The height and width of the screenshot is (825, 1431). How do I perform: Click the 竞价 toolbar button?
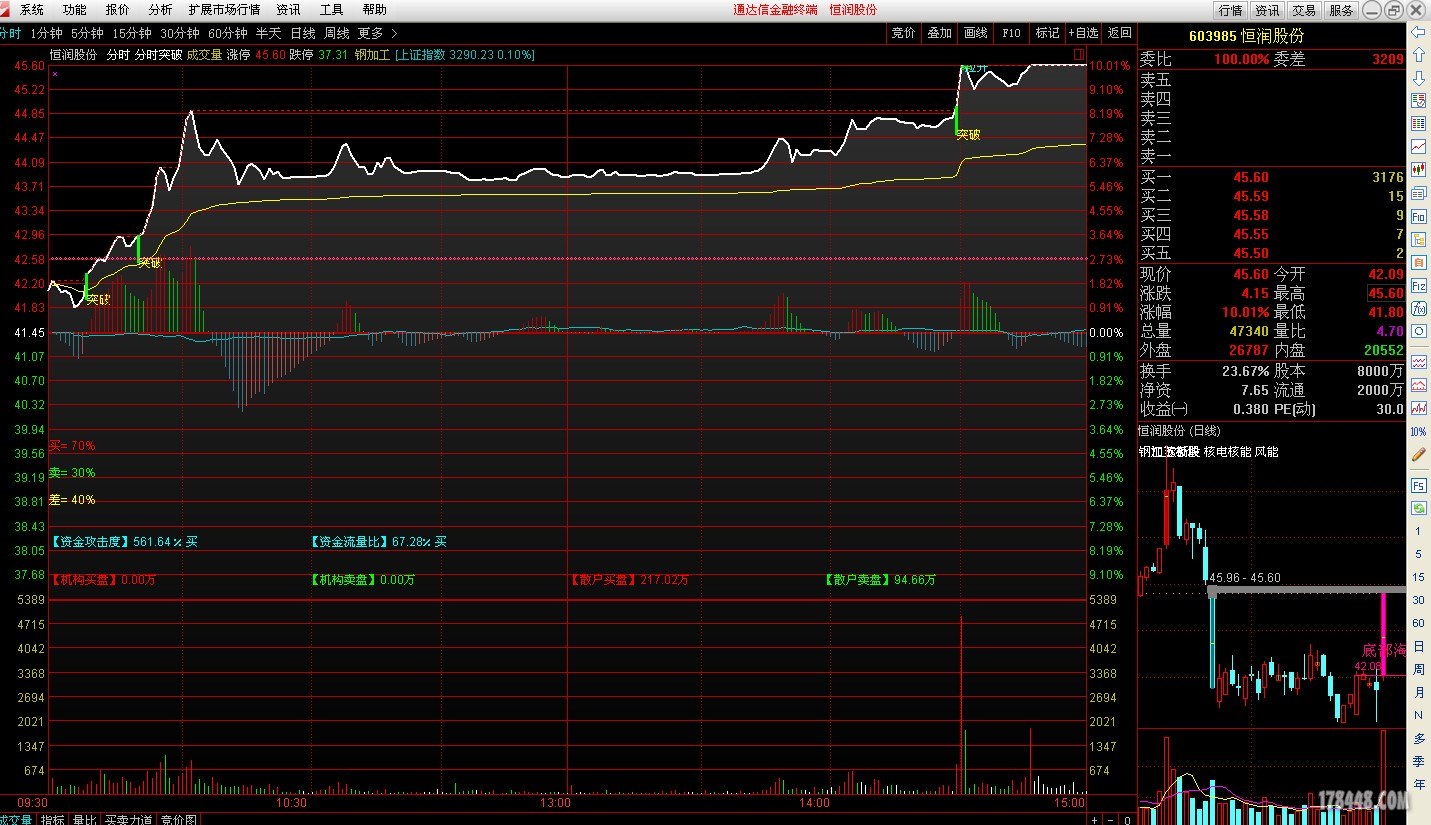pyautogui.click(x=903, y=33)
